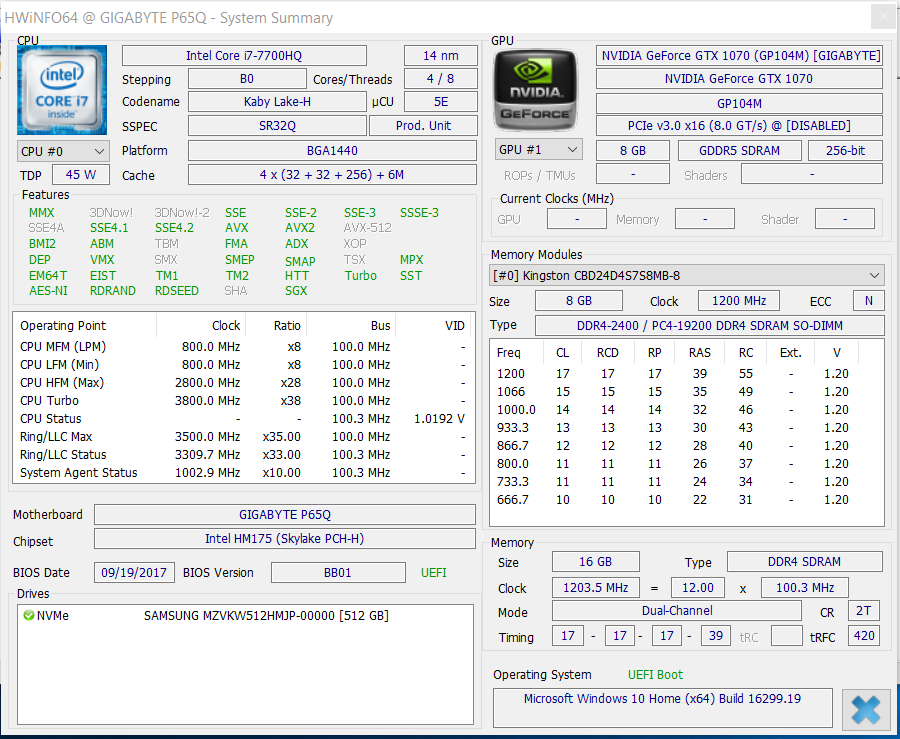Click the DDR4-2400 / PC4-19200 type field

[709, 325]
